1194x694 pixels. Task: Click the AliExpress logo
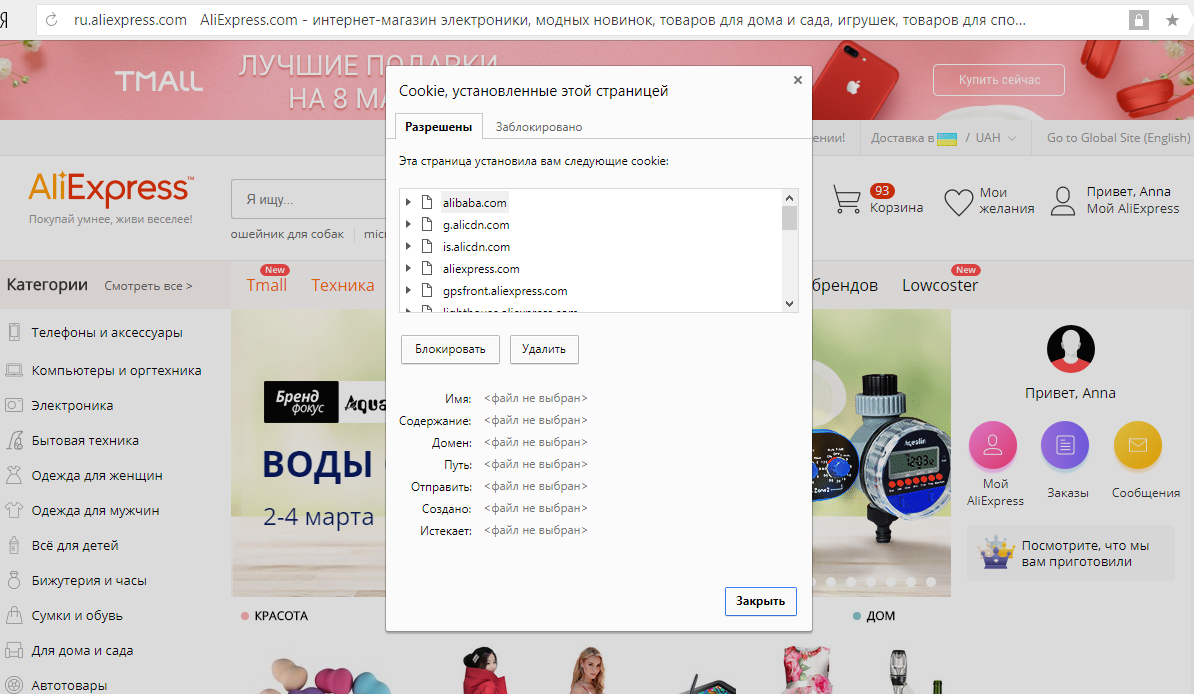pos(111,189)
